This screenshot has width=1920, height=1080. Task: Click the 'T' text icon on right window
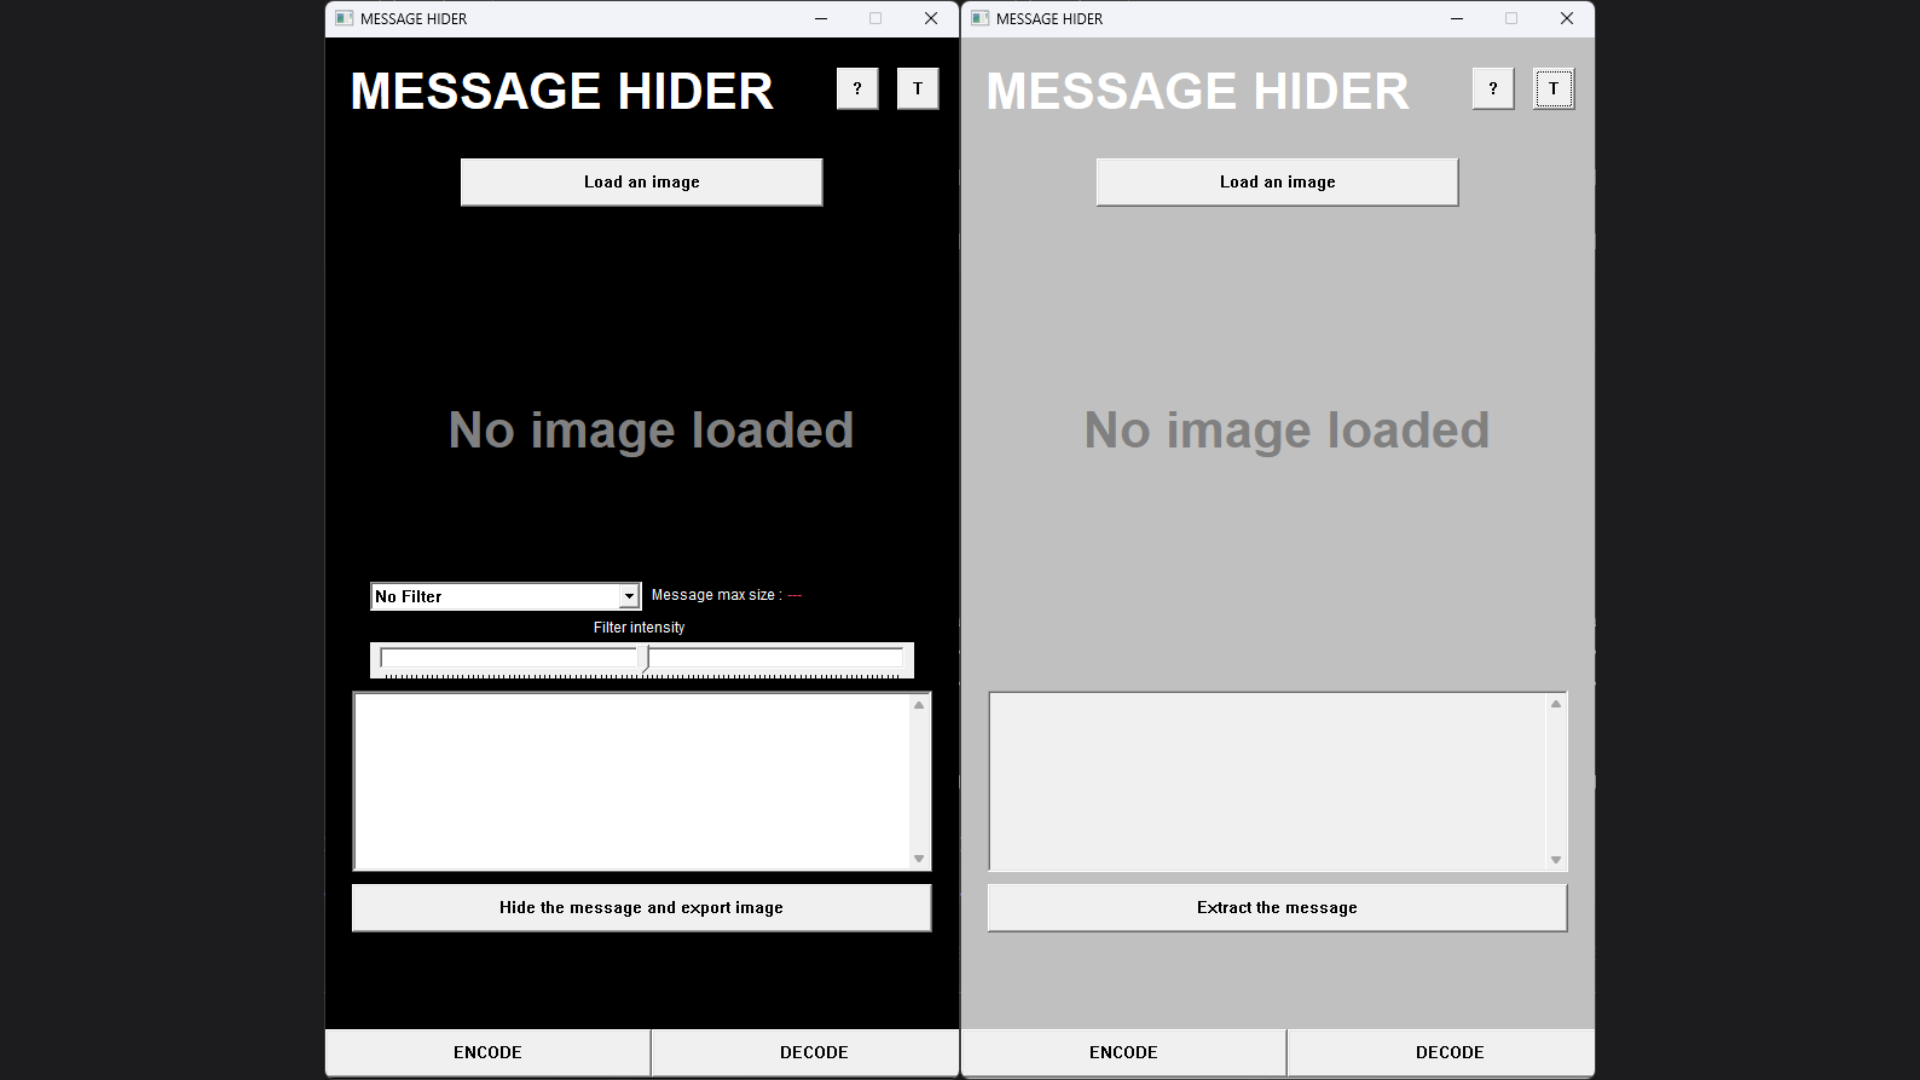[1553, 88]
